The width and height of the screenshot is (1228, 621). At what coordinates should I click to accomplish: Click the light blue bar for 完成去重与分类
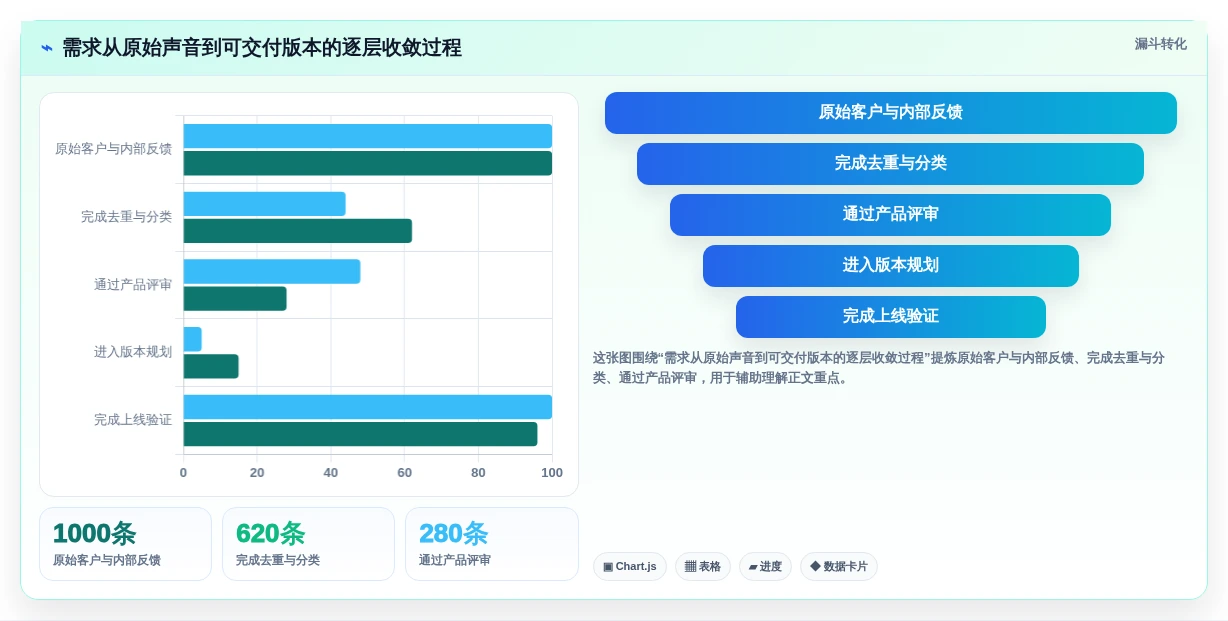click(264, 204)
